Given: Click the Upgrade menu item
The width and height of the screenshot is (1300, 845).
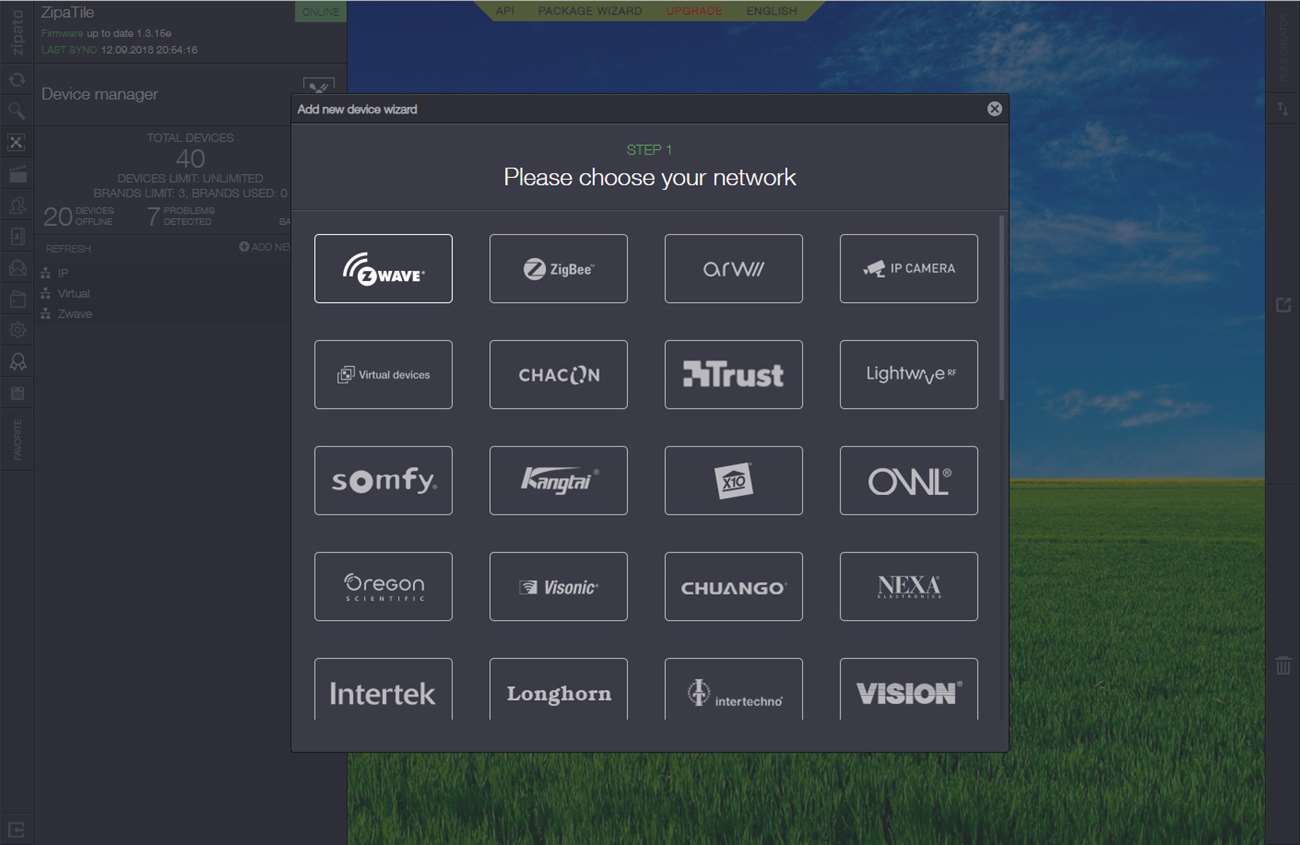Looking at the screenshot, I should [694, 10].
